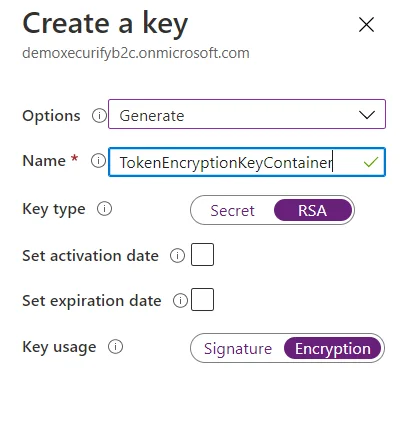Click info icon for Set expiration date

tap(180, 301)
